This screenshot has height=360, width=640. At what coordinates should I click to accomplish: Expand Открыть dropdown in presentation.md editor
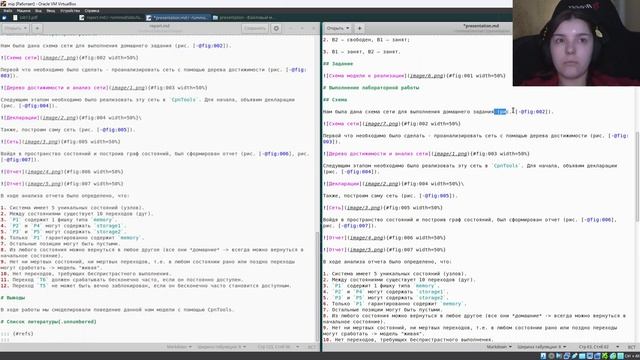point(338,28)
